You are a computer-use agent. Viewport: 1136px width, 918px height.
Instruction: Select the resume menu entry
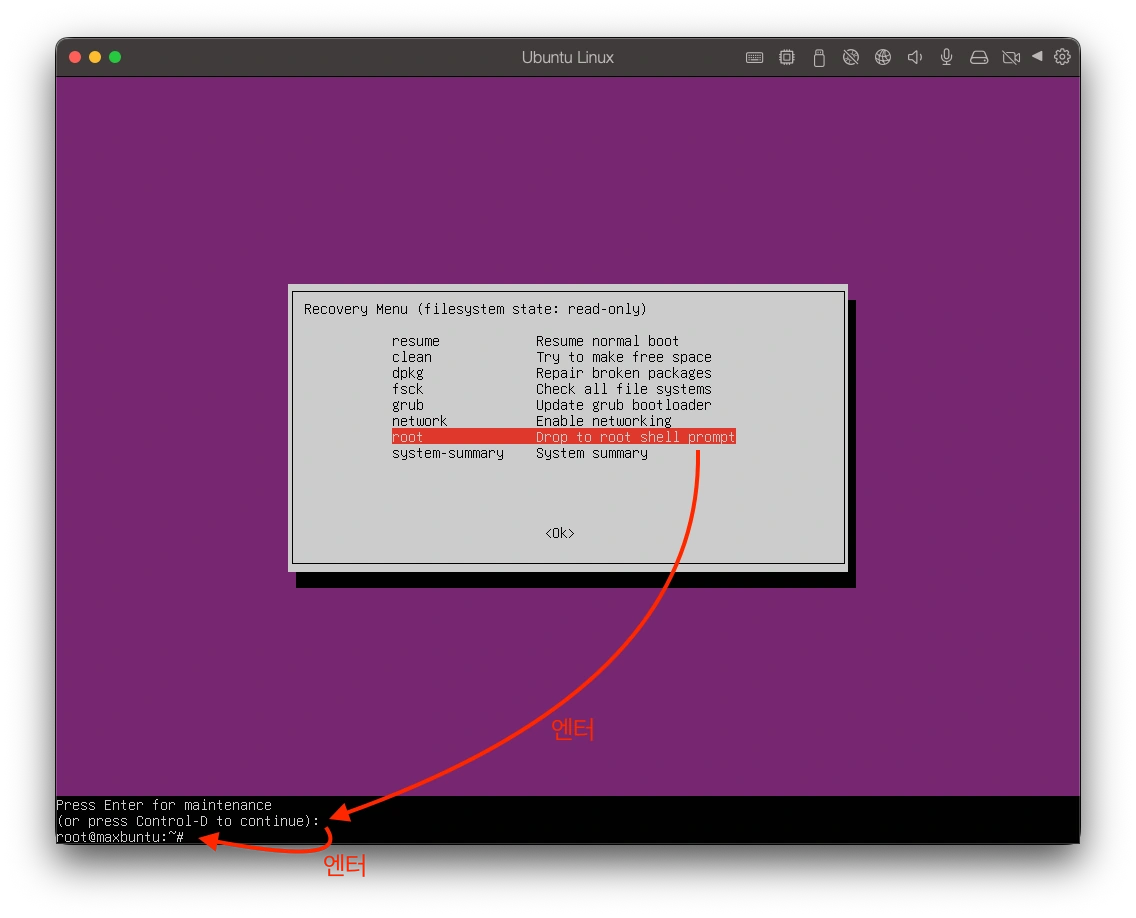point(415,341)
